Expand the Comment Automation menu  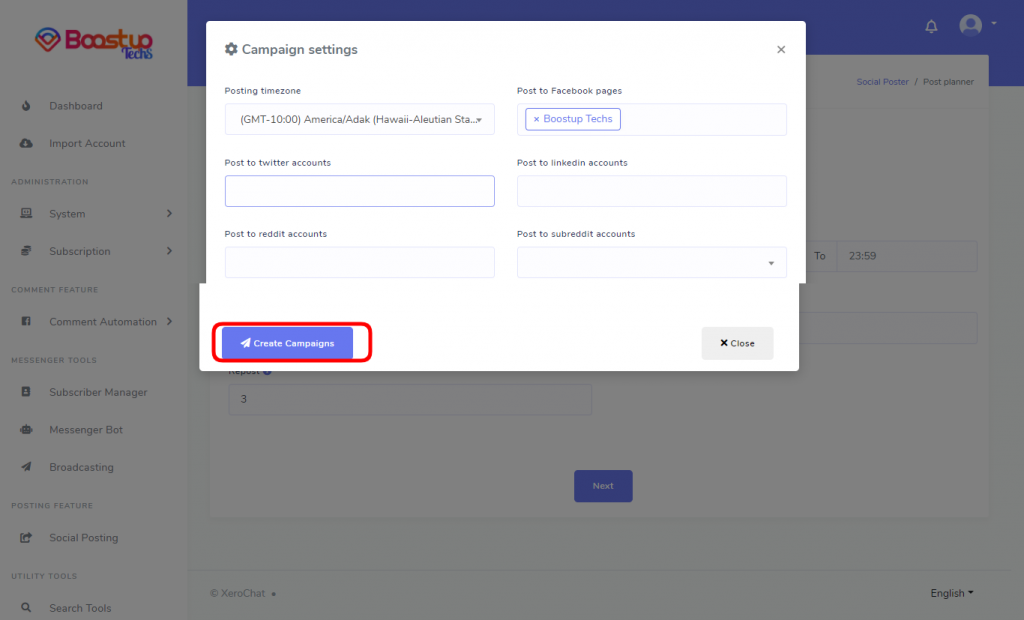coord(94,321)
